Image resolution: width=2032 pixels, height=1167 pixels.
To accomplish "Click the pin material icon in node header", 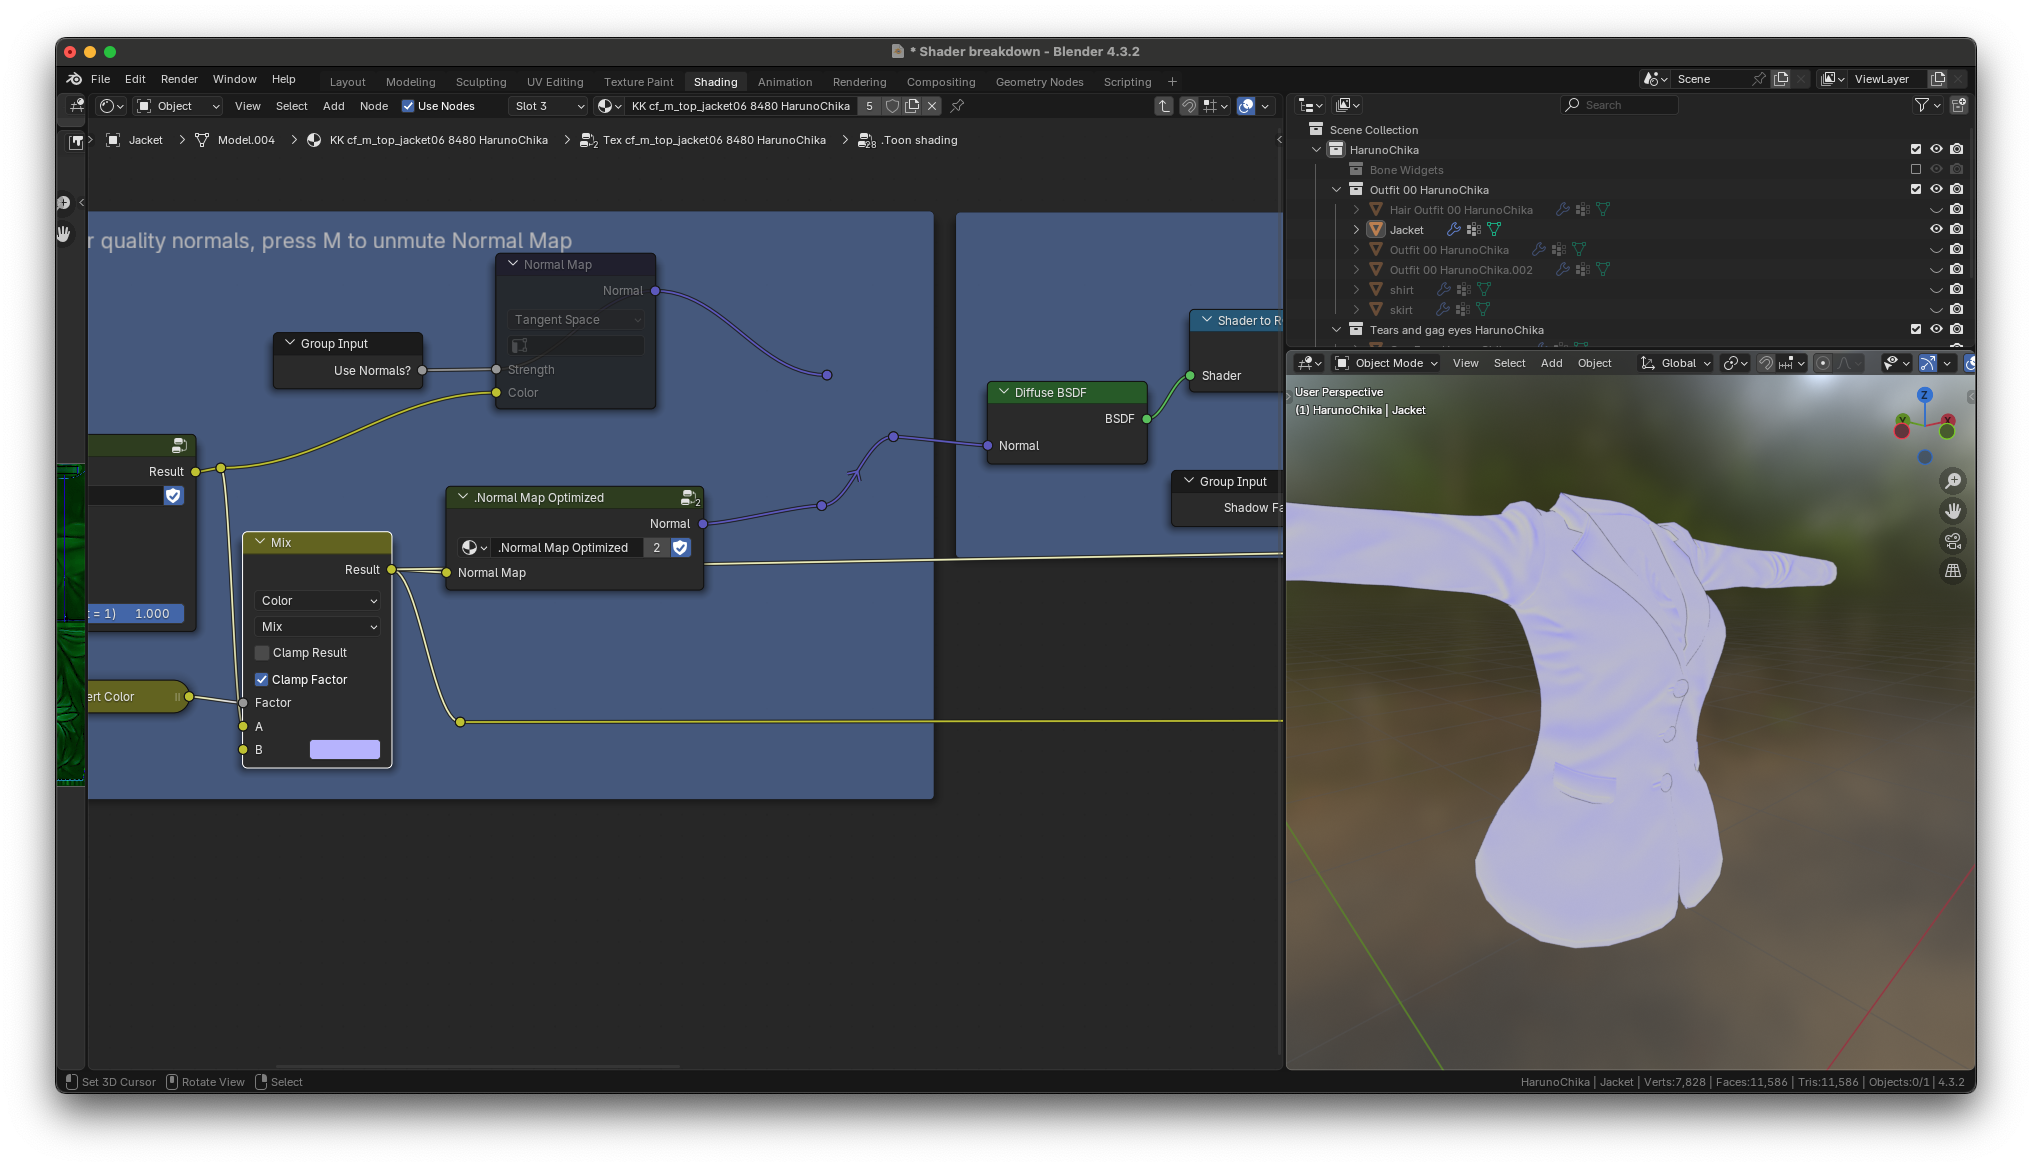I will tap(957, 106).
